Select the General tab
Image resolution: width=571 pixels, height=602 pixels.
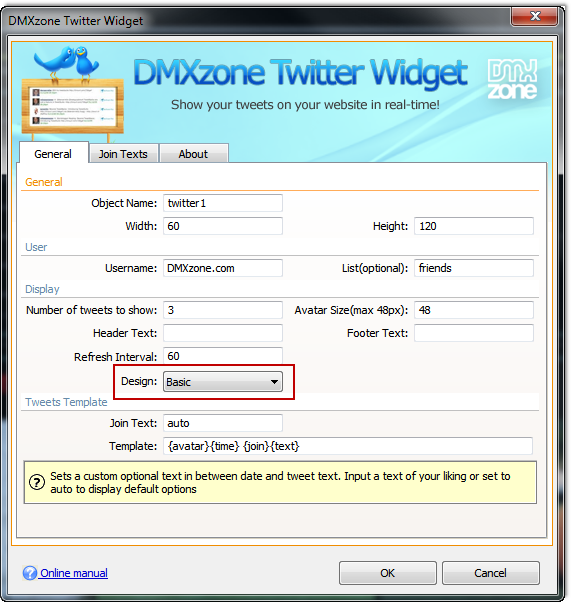tap(53, 154)
